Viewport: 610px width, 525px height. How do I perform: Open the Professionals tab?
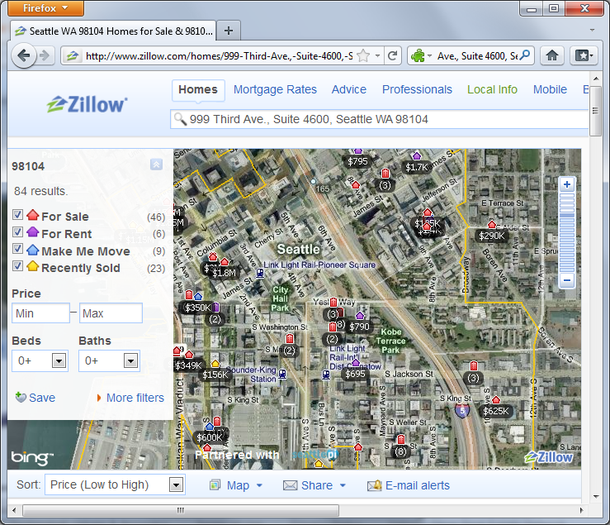click(417, 89)
